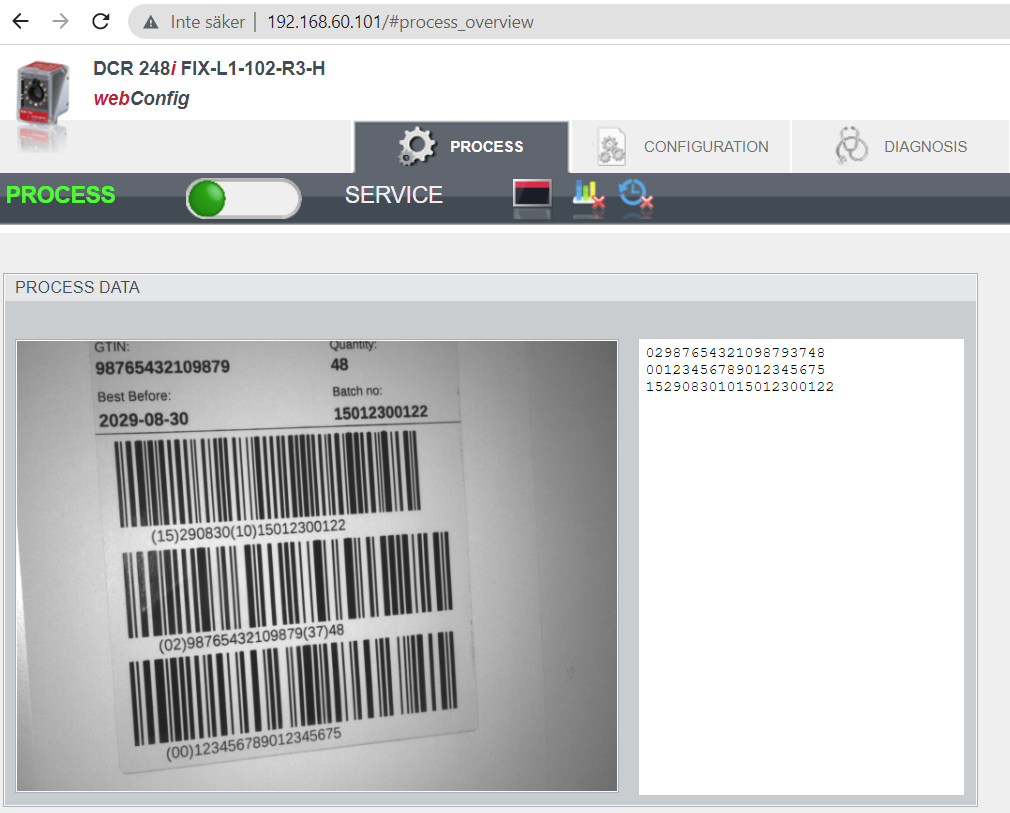Viewport: 1010px width, 813px height.
Task: Click the Inte säker security label
Action: click(207, 22)
